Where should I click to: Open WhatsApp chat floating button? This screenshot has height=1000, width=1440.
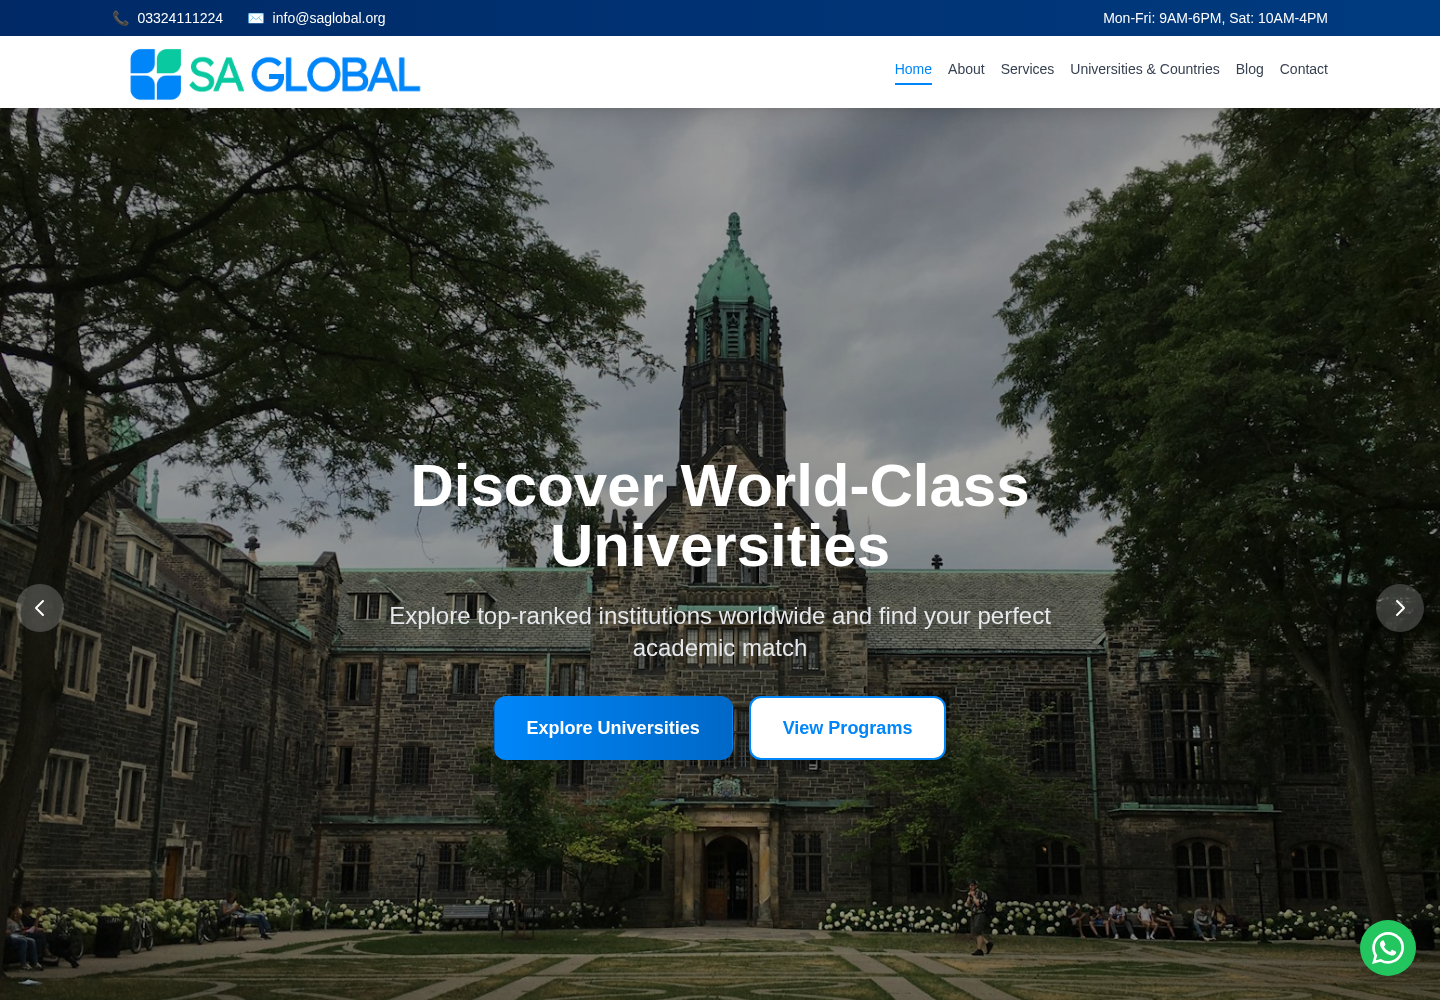[x=1388, y=948]
